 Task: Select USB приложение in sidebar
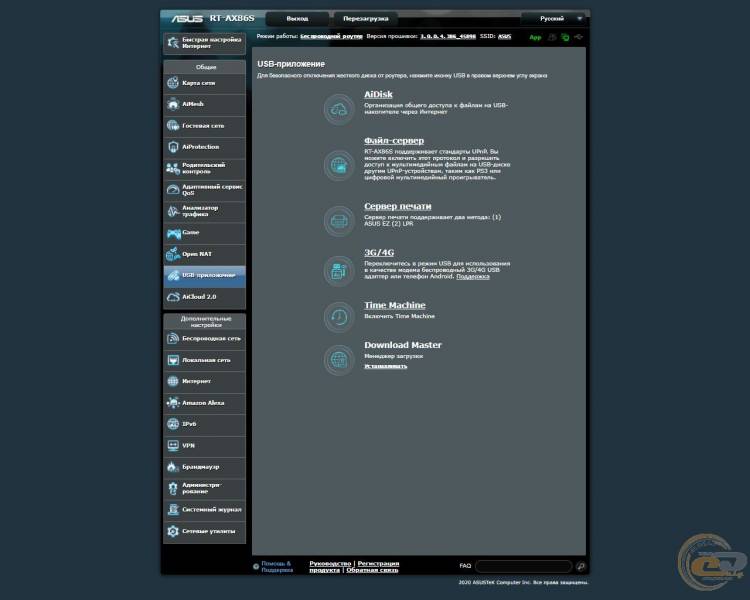pyautogui.click(x=205, y=276)
